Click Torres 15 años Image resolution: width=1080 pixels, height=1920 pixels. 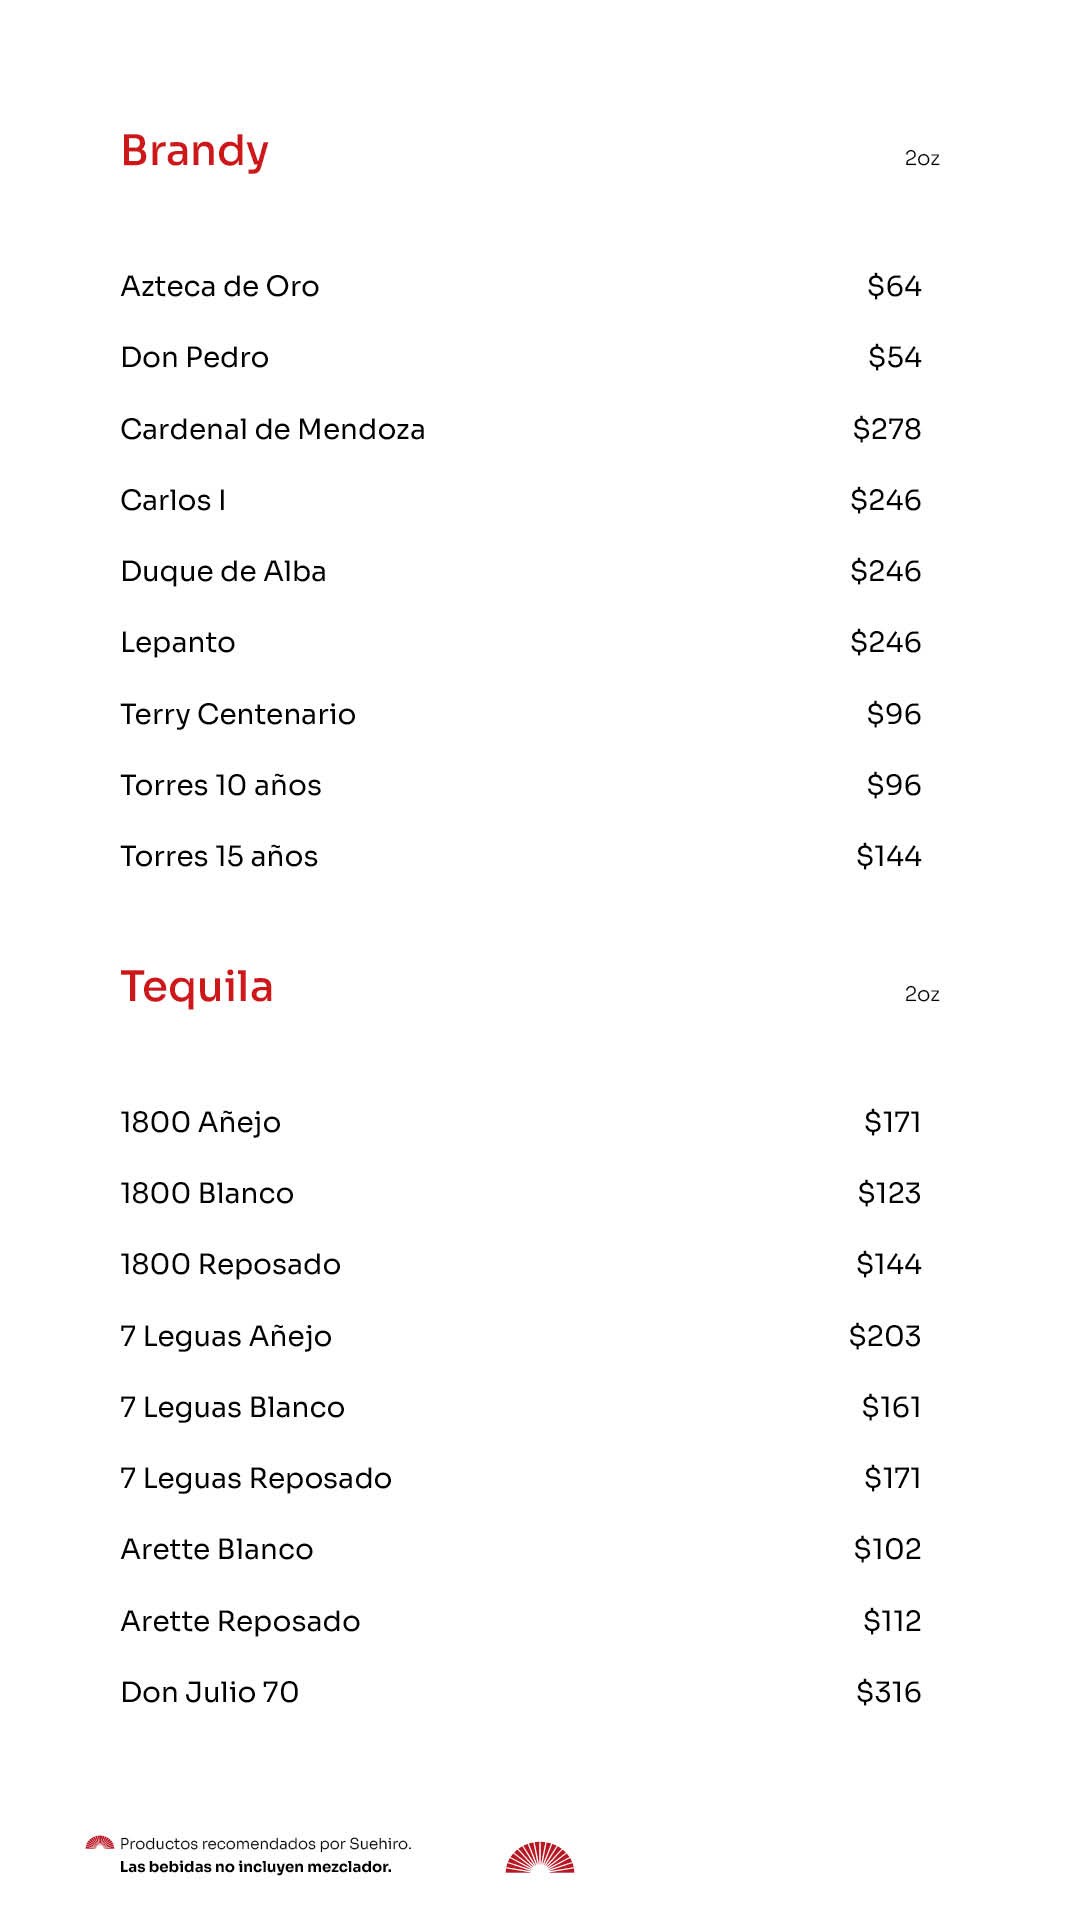219,857
